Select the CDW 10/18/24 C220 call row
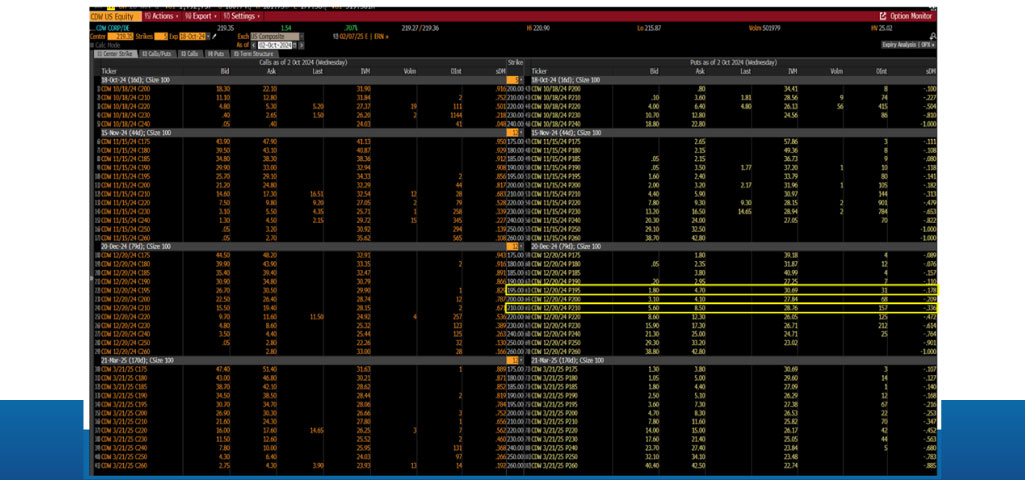 127,105
